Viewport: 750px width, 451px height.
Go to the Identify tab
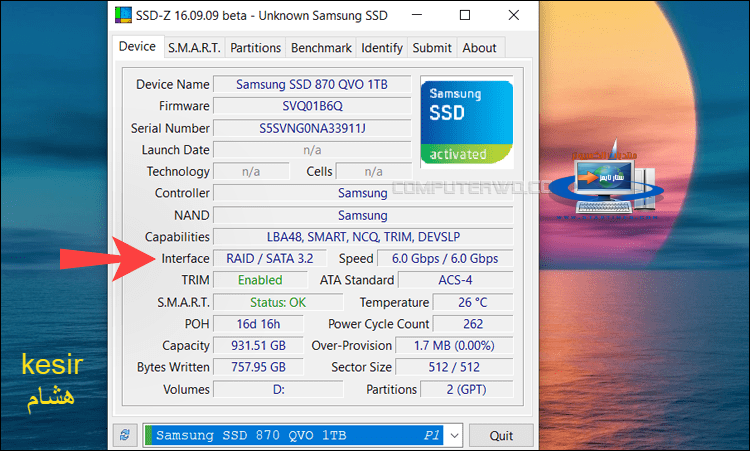[x=382, y=48]
